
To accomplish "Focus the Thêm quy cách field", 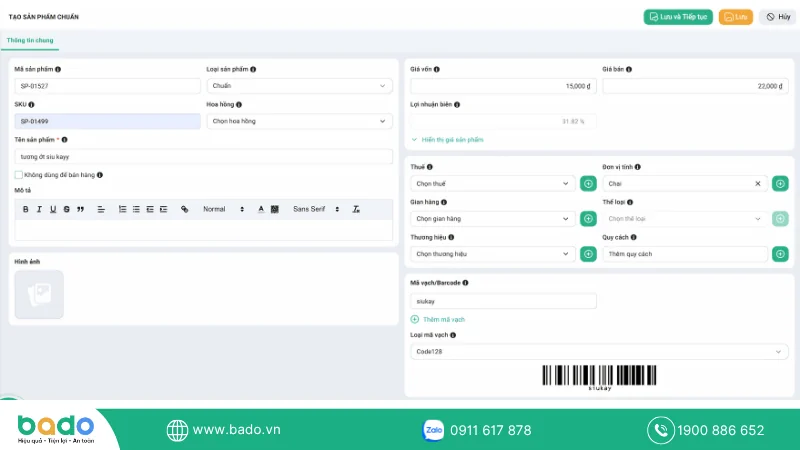I will point(685,254).
